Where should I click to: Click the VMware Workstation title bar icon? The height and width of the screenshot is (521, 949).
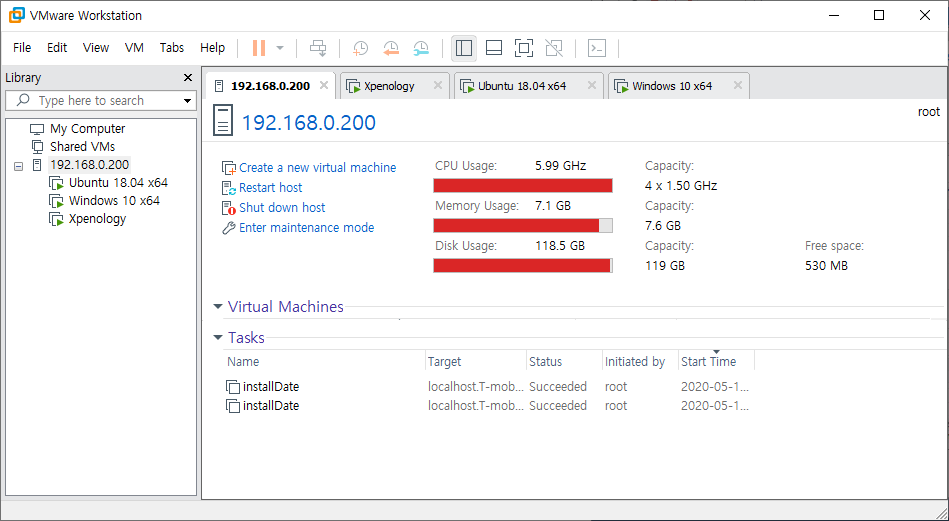pyautogui.click(x=17, y=15)
